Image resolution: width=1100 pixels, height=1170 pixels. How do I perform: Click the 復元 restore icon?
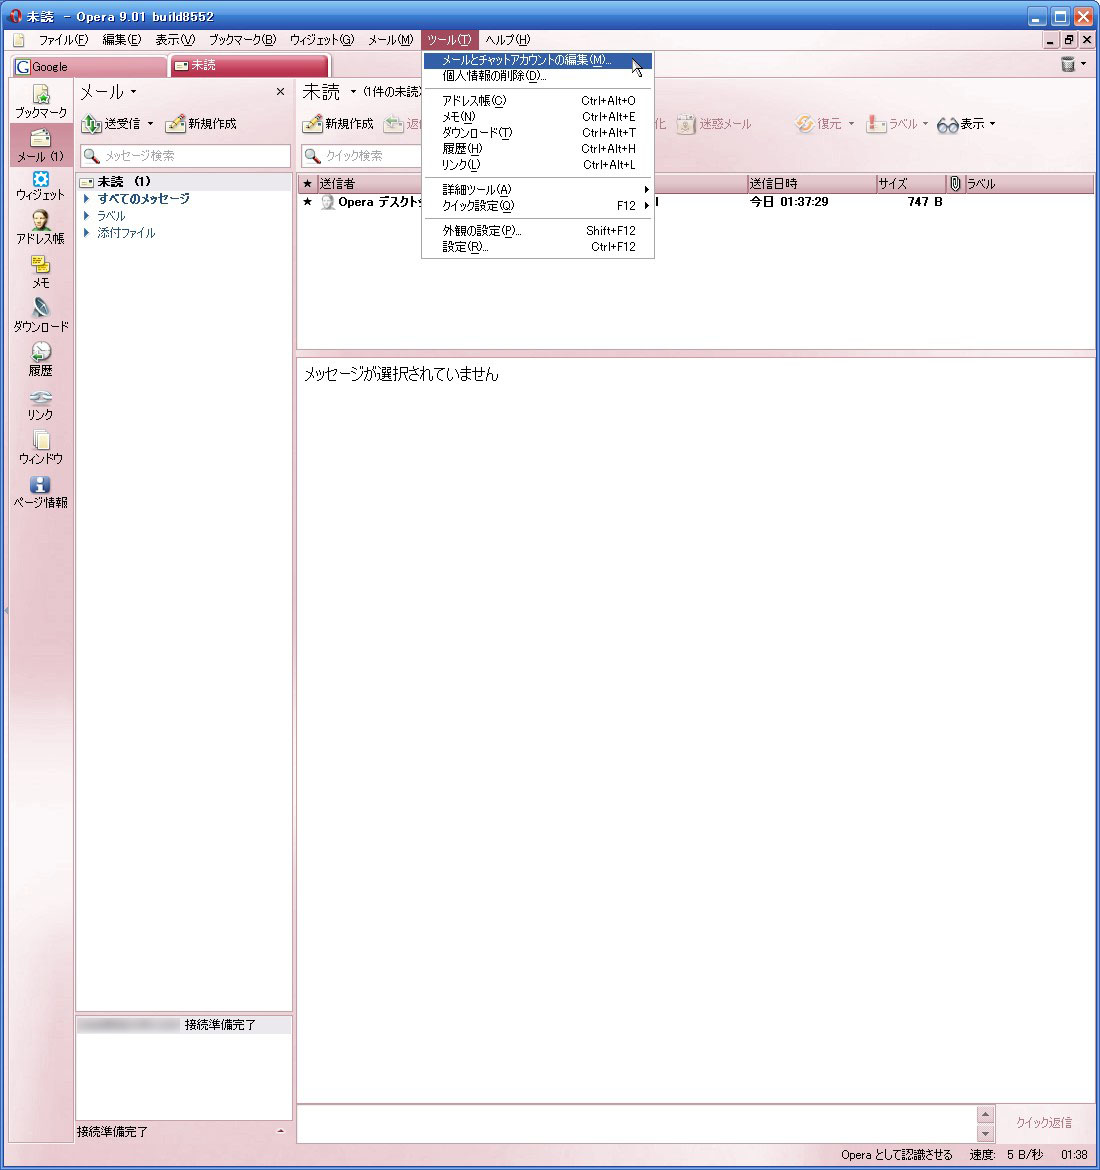pos(804,124)
